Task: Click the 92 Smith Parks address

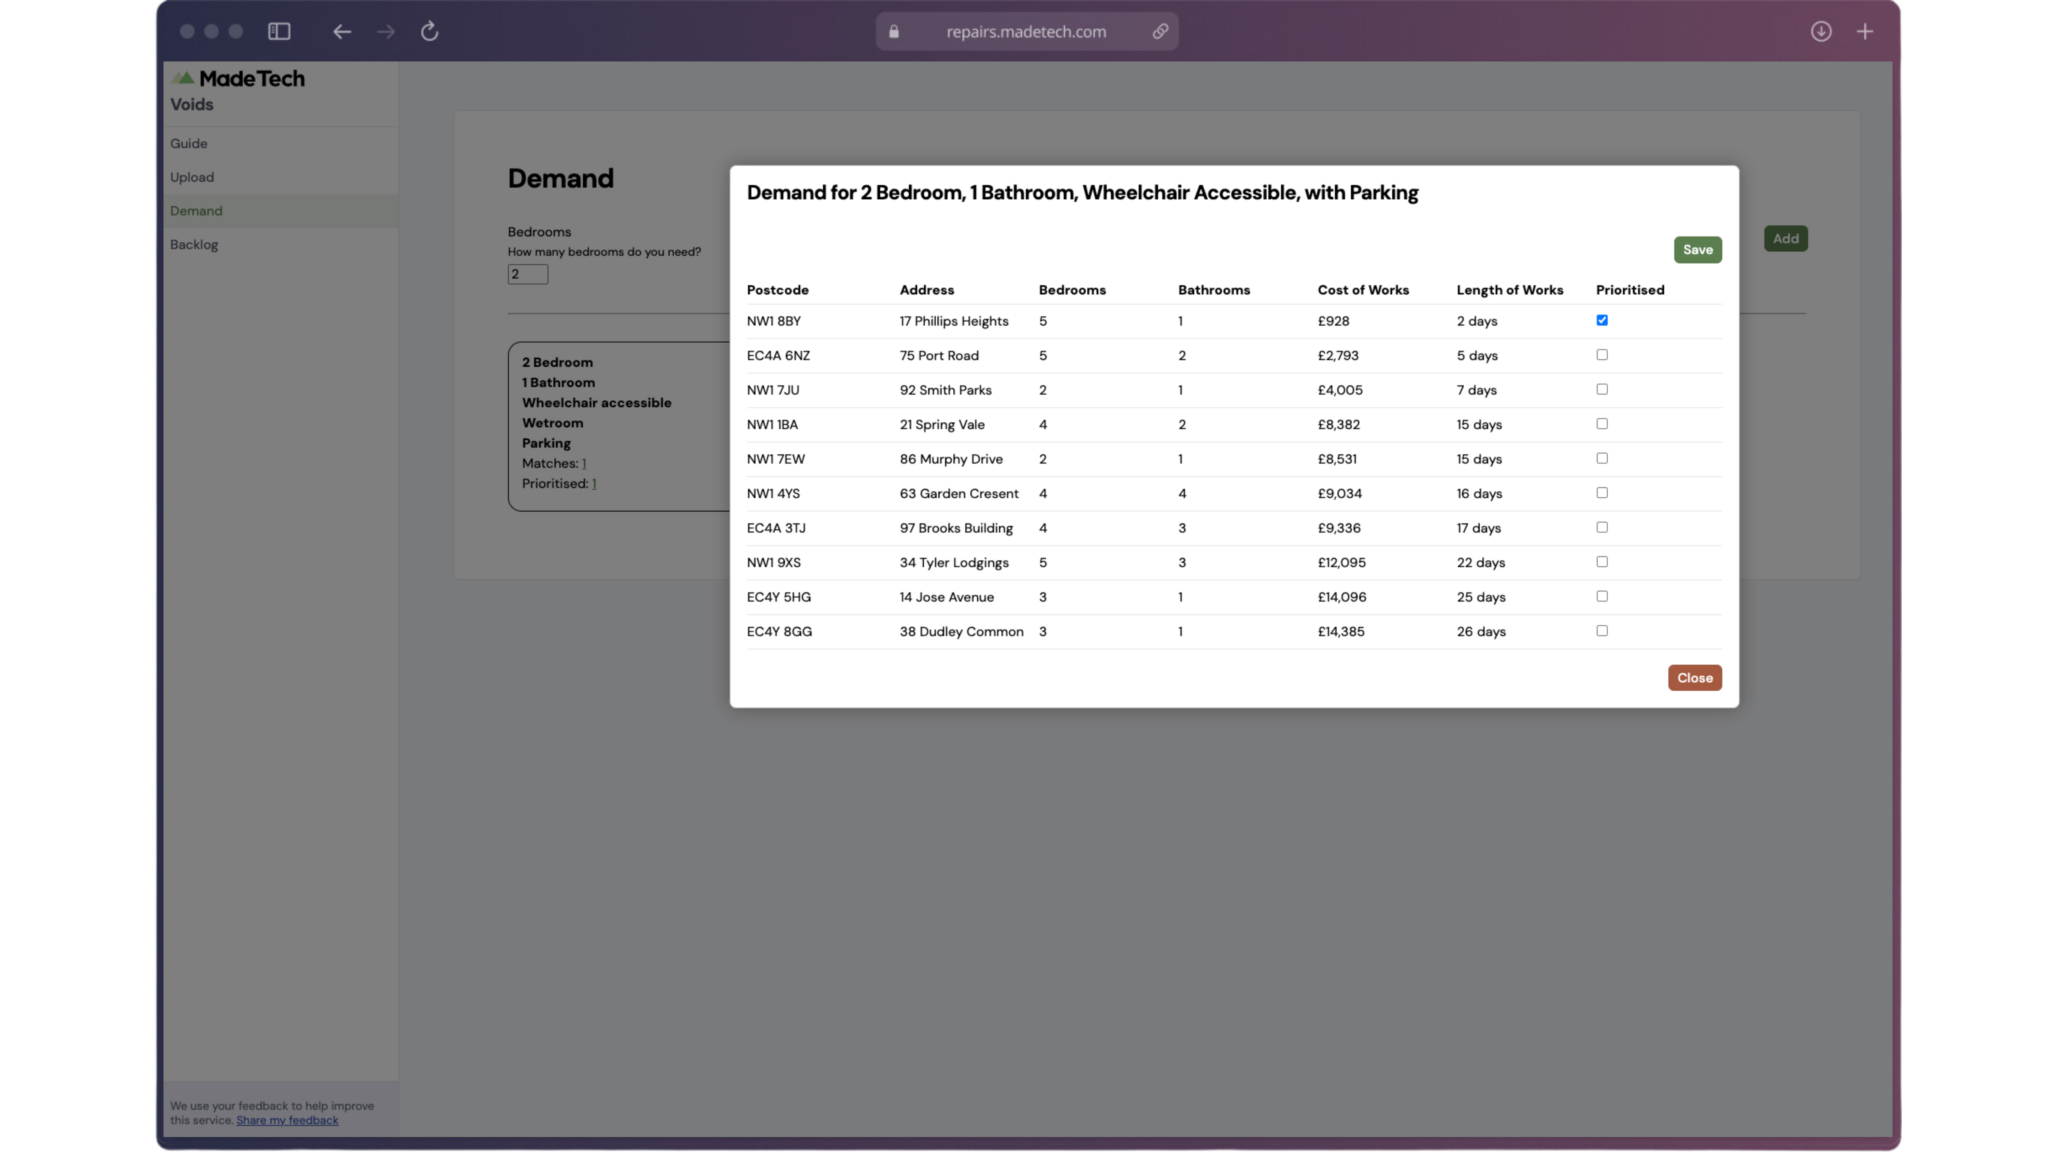Action: [x=945, y=390]
